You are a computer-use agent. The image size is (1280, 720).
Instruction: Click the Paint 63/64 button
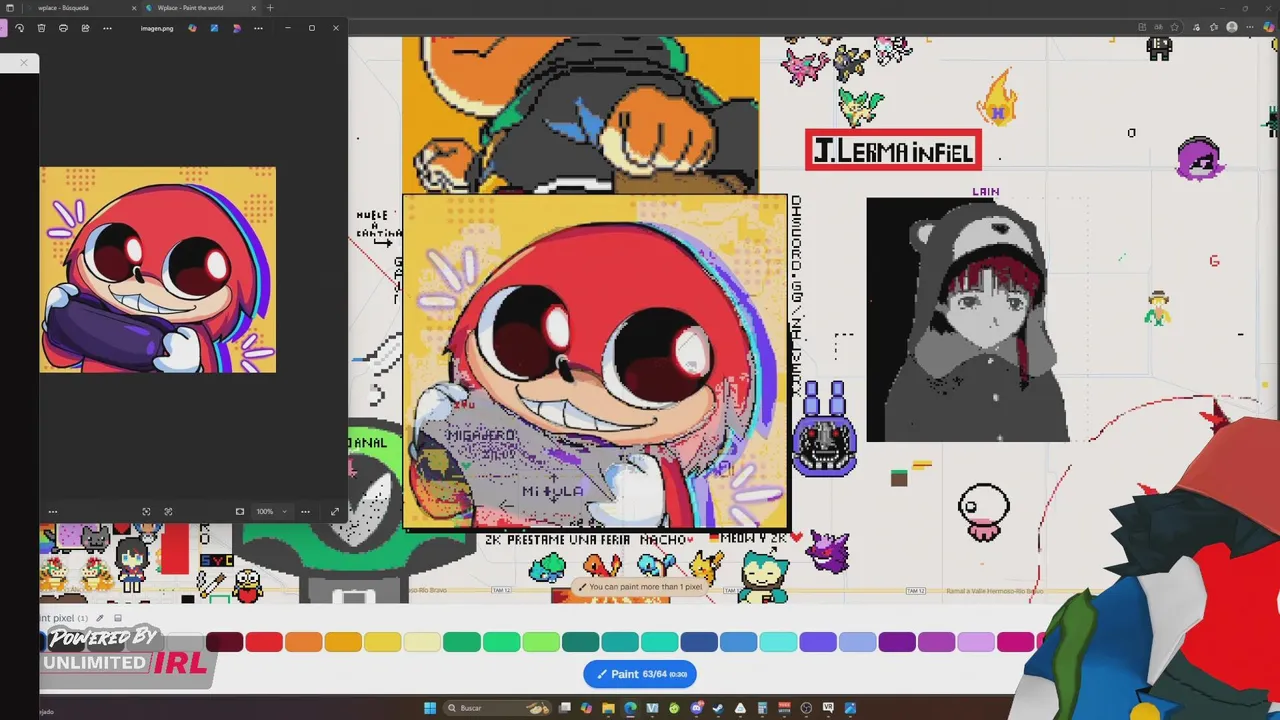click(x=640, y=674)
